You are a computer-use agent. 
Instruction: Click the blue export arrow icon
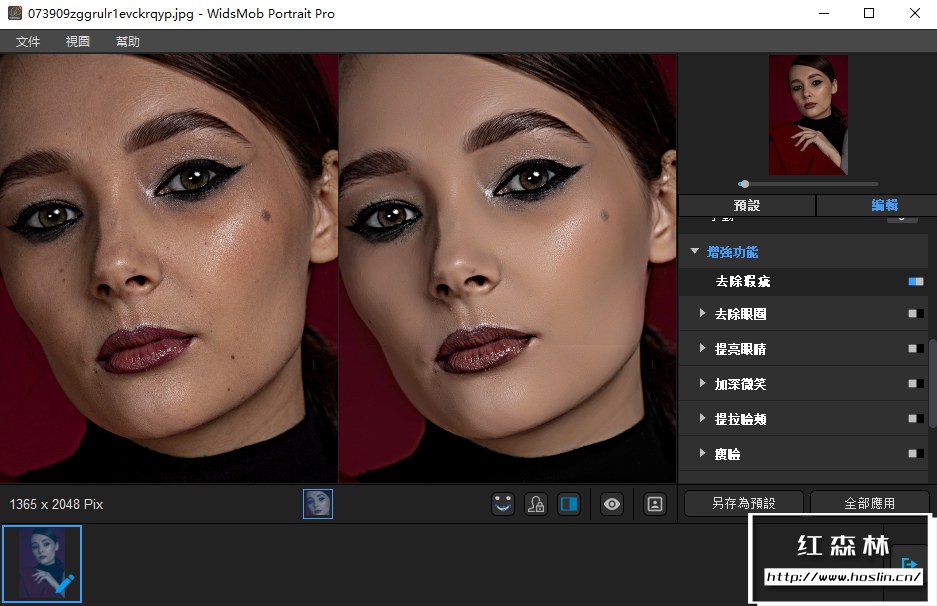click(x=909, y=565)
